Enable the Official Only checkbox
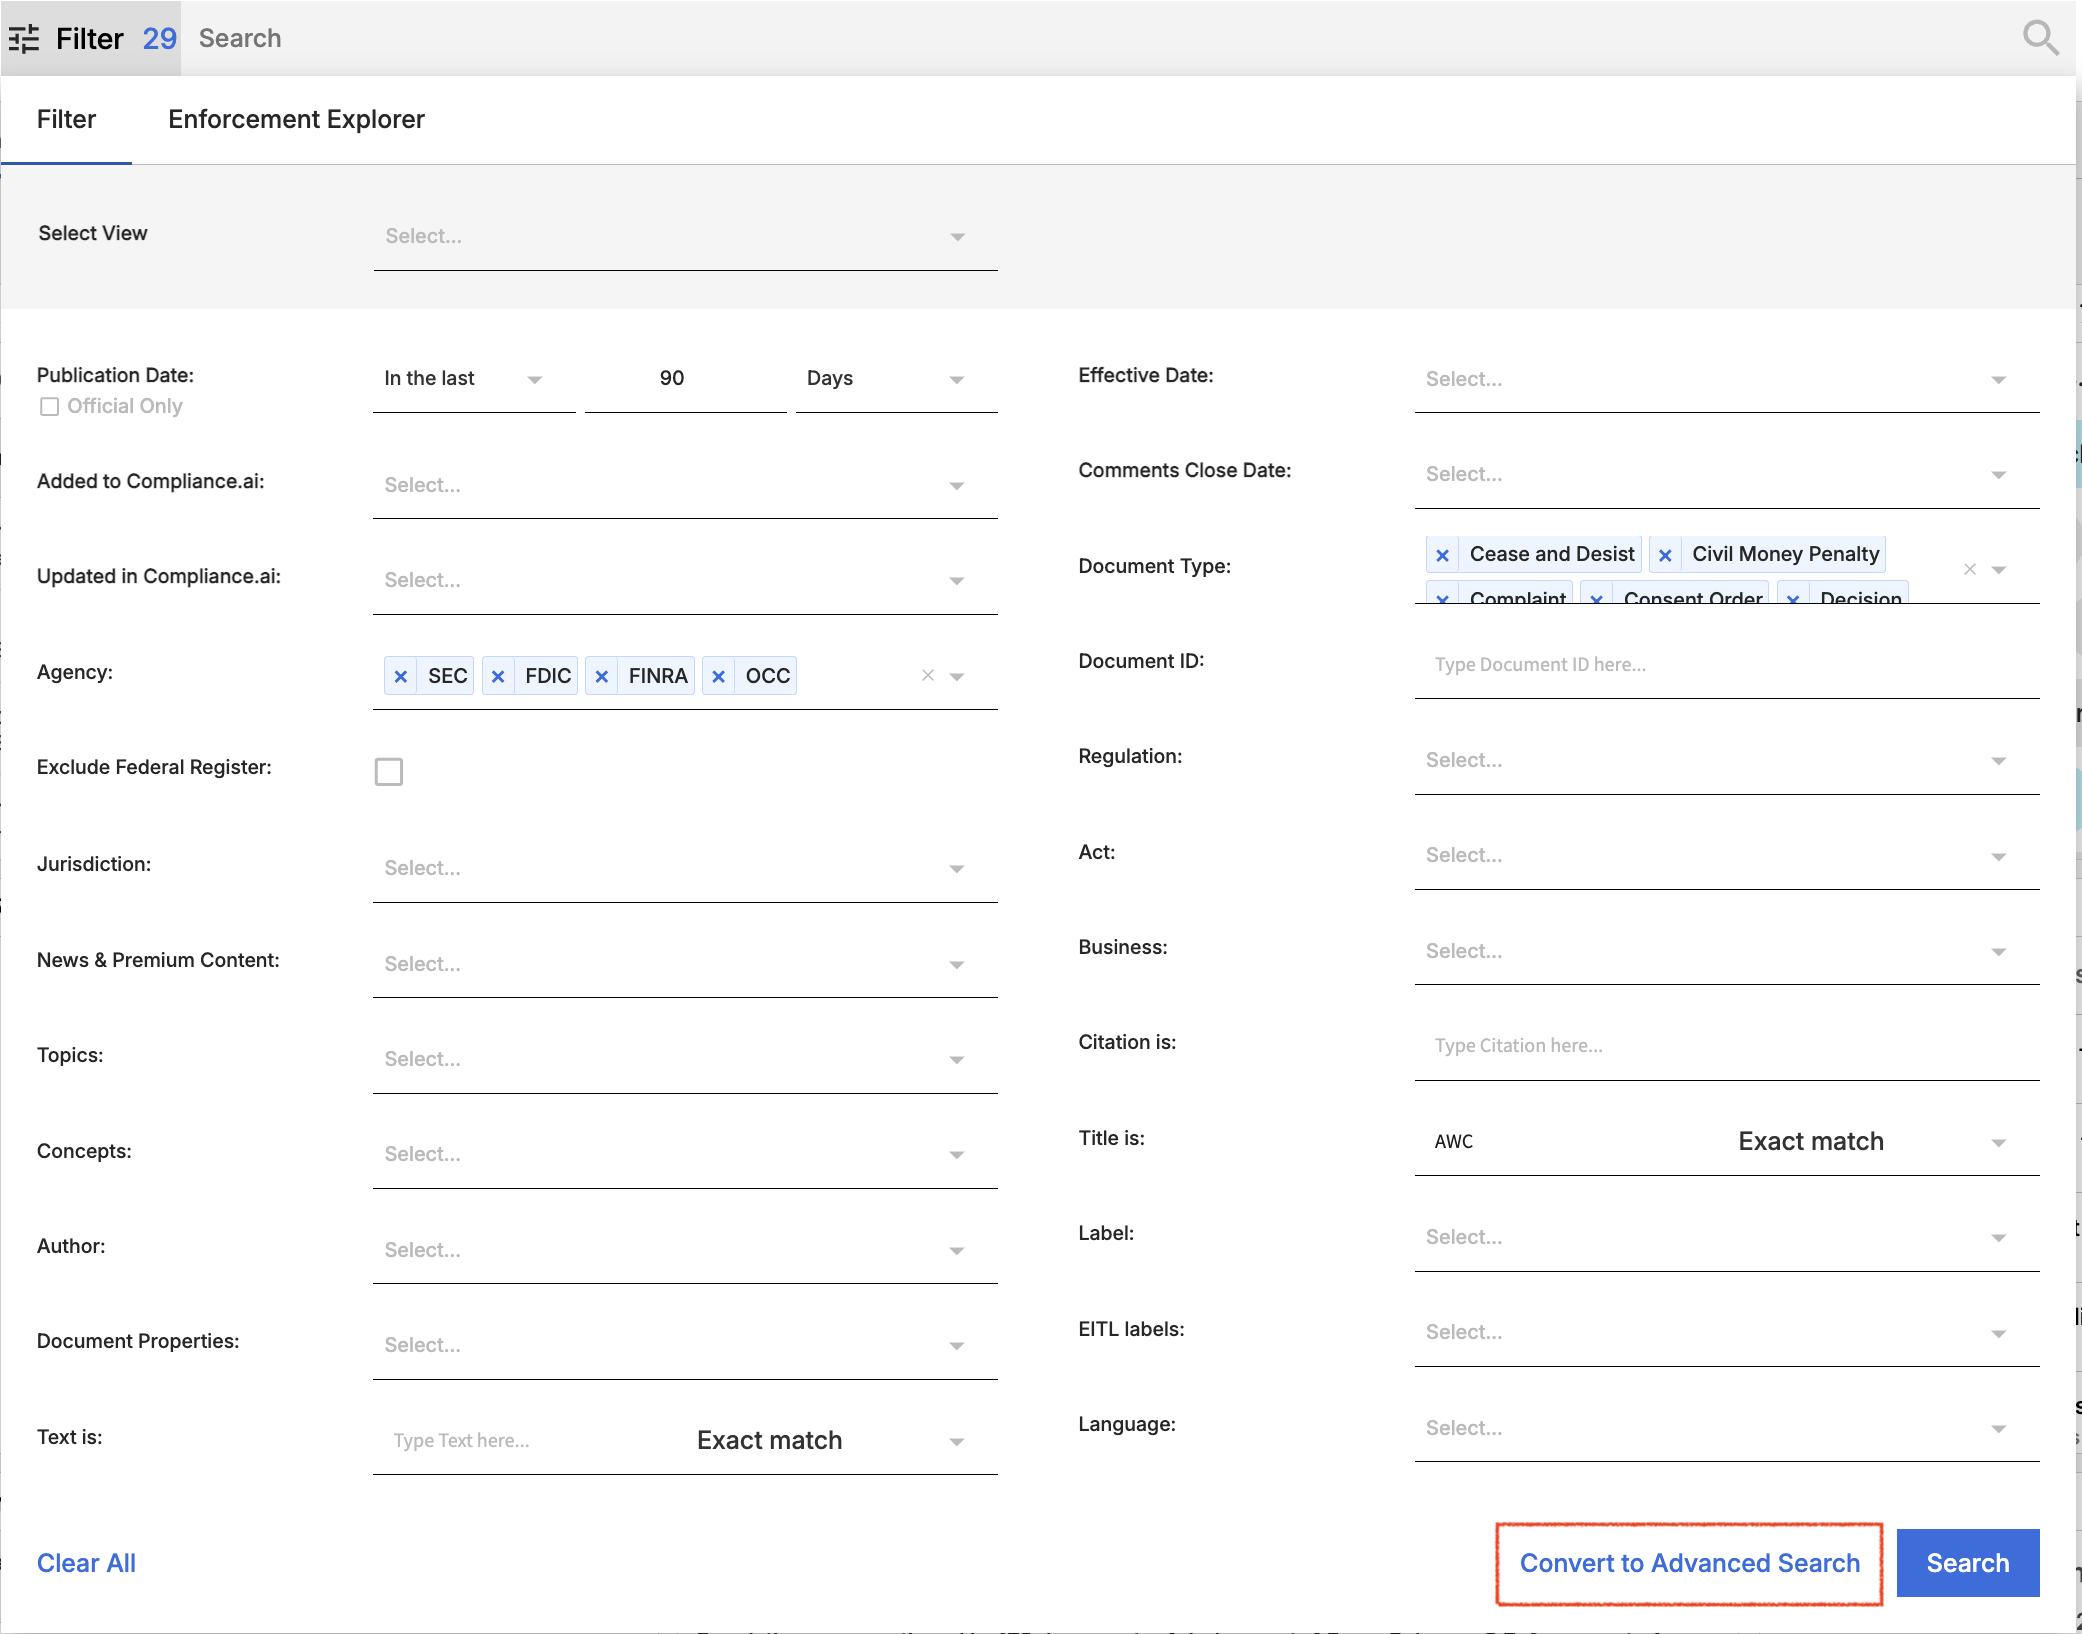This screenshot has width=2082, height=1634. [x=49, y=407]
